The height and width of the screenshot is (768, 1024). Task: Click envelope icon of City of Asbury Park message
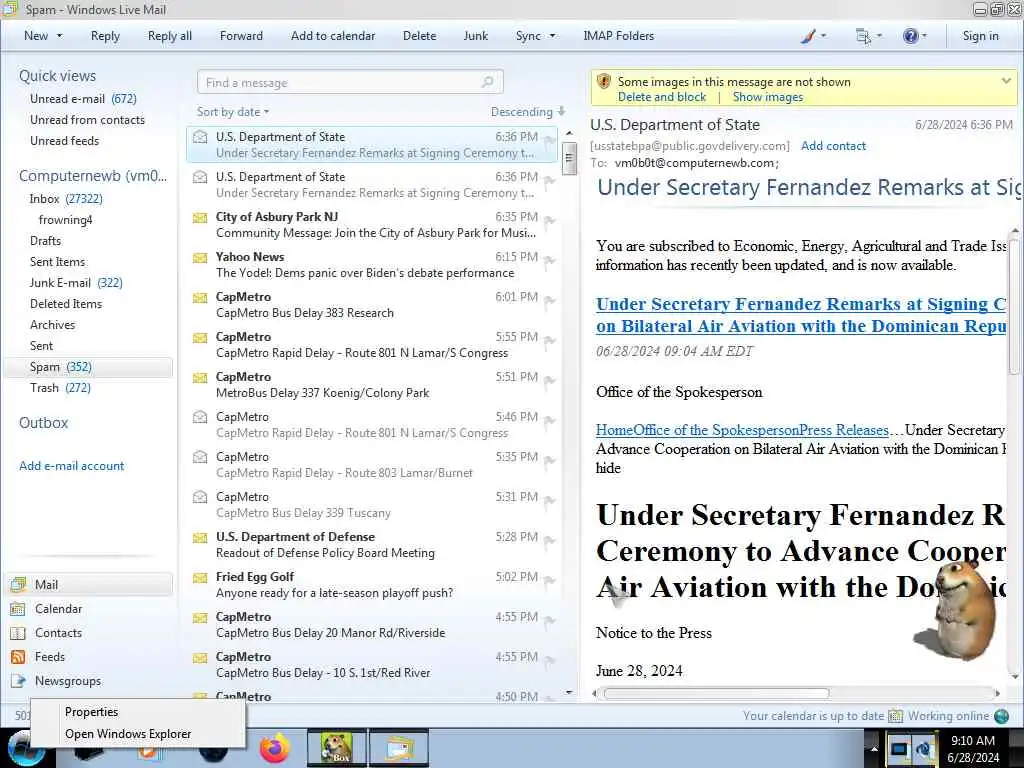pos(200,217)
